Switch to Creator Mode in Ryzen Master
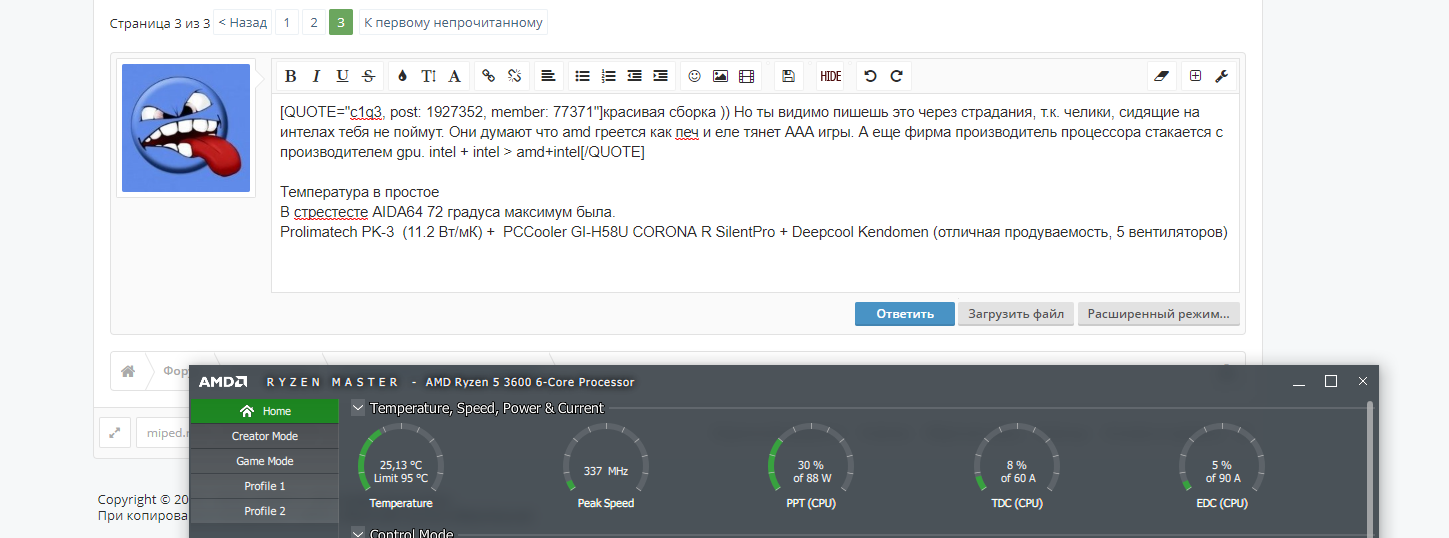The width and height of the screenshot is (1449, 538). [x=264, y=436]
